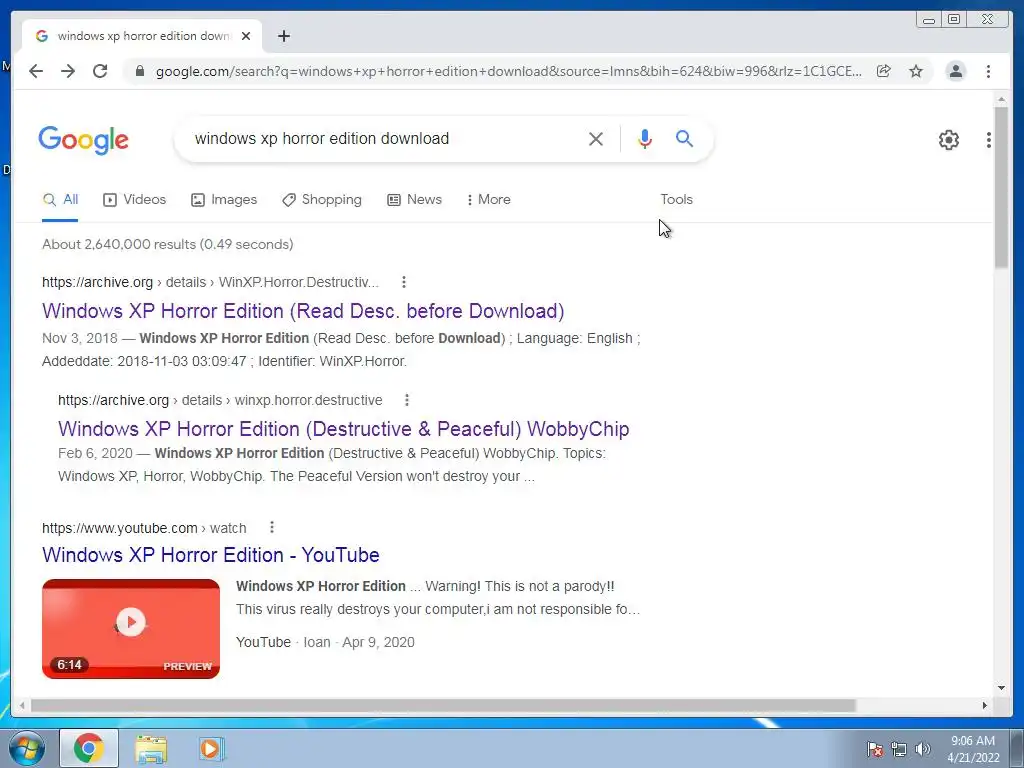This screenshot has width=1024, height=768.
Task: Click the horizontal scrollbar right arrow
Action: coord(985,705)
